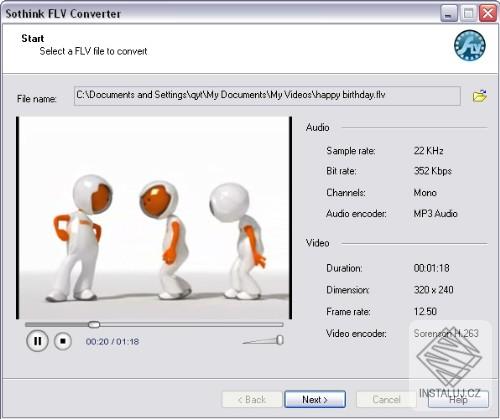500x420 pixels.
Task: Pause the video preview playback
Action: (37, 341)
